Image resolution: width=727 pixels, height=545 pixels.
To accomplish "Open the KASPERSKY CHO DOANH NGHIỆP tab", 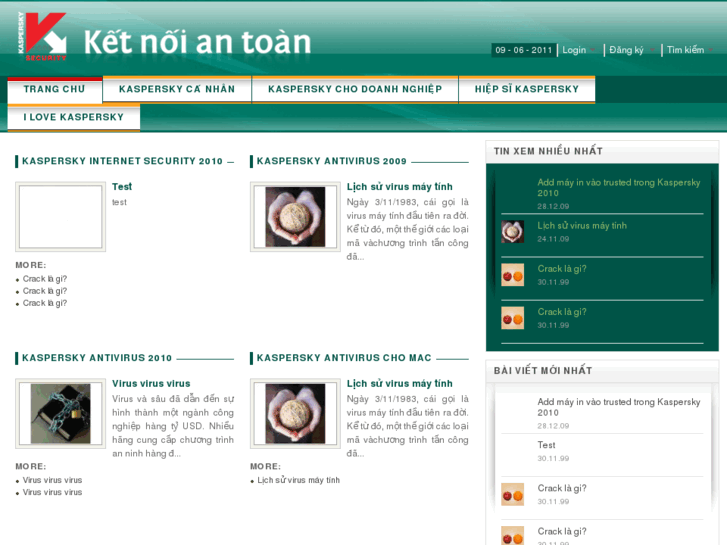I will 355,89.
